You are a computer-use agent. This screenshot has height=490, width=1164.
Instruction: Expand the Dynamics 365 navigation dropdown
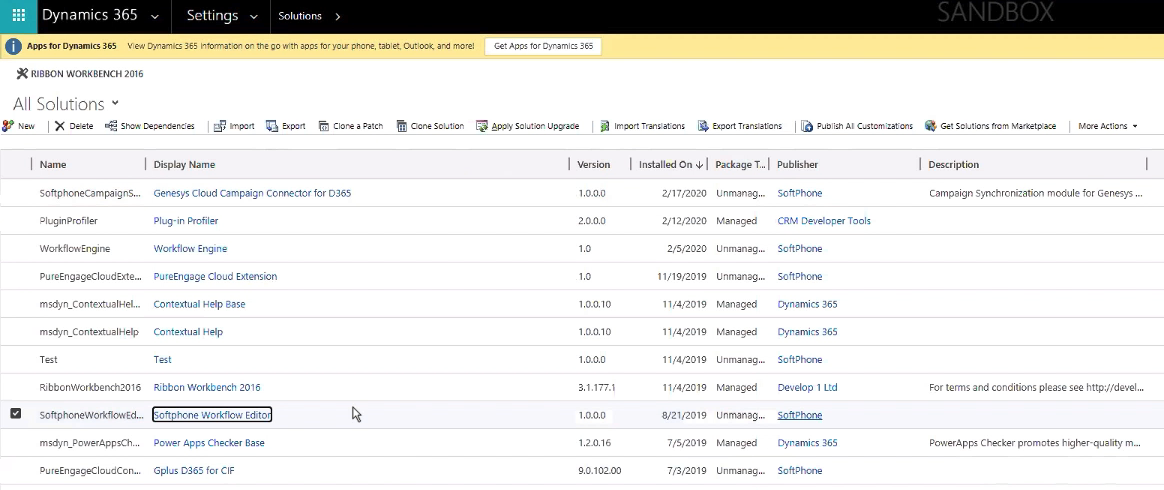tap(154, 16)
